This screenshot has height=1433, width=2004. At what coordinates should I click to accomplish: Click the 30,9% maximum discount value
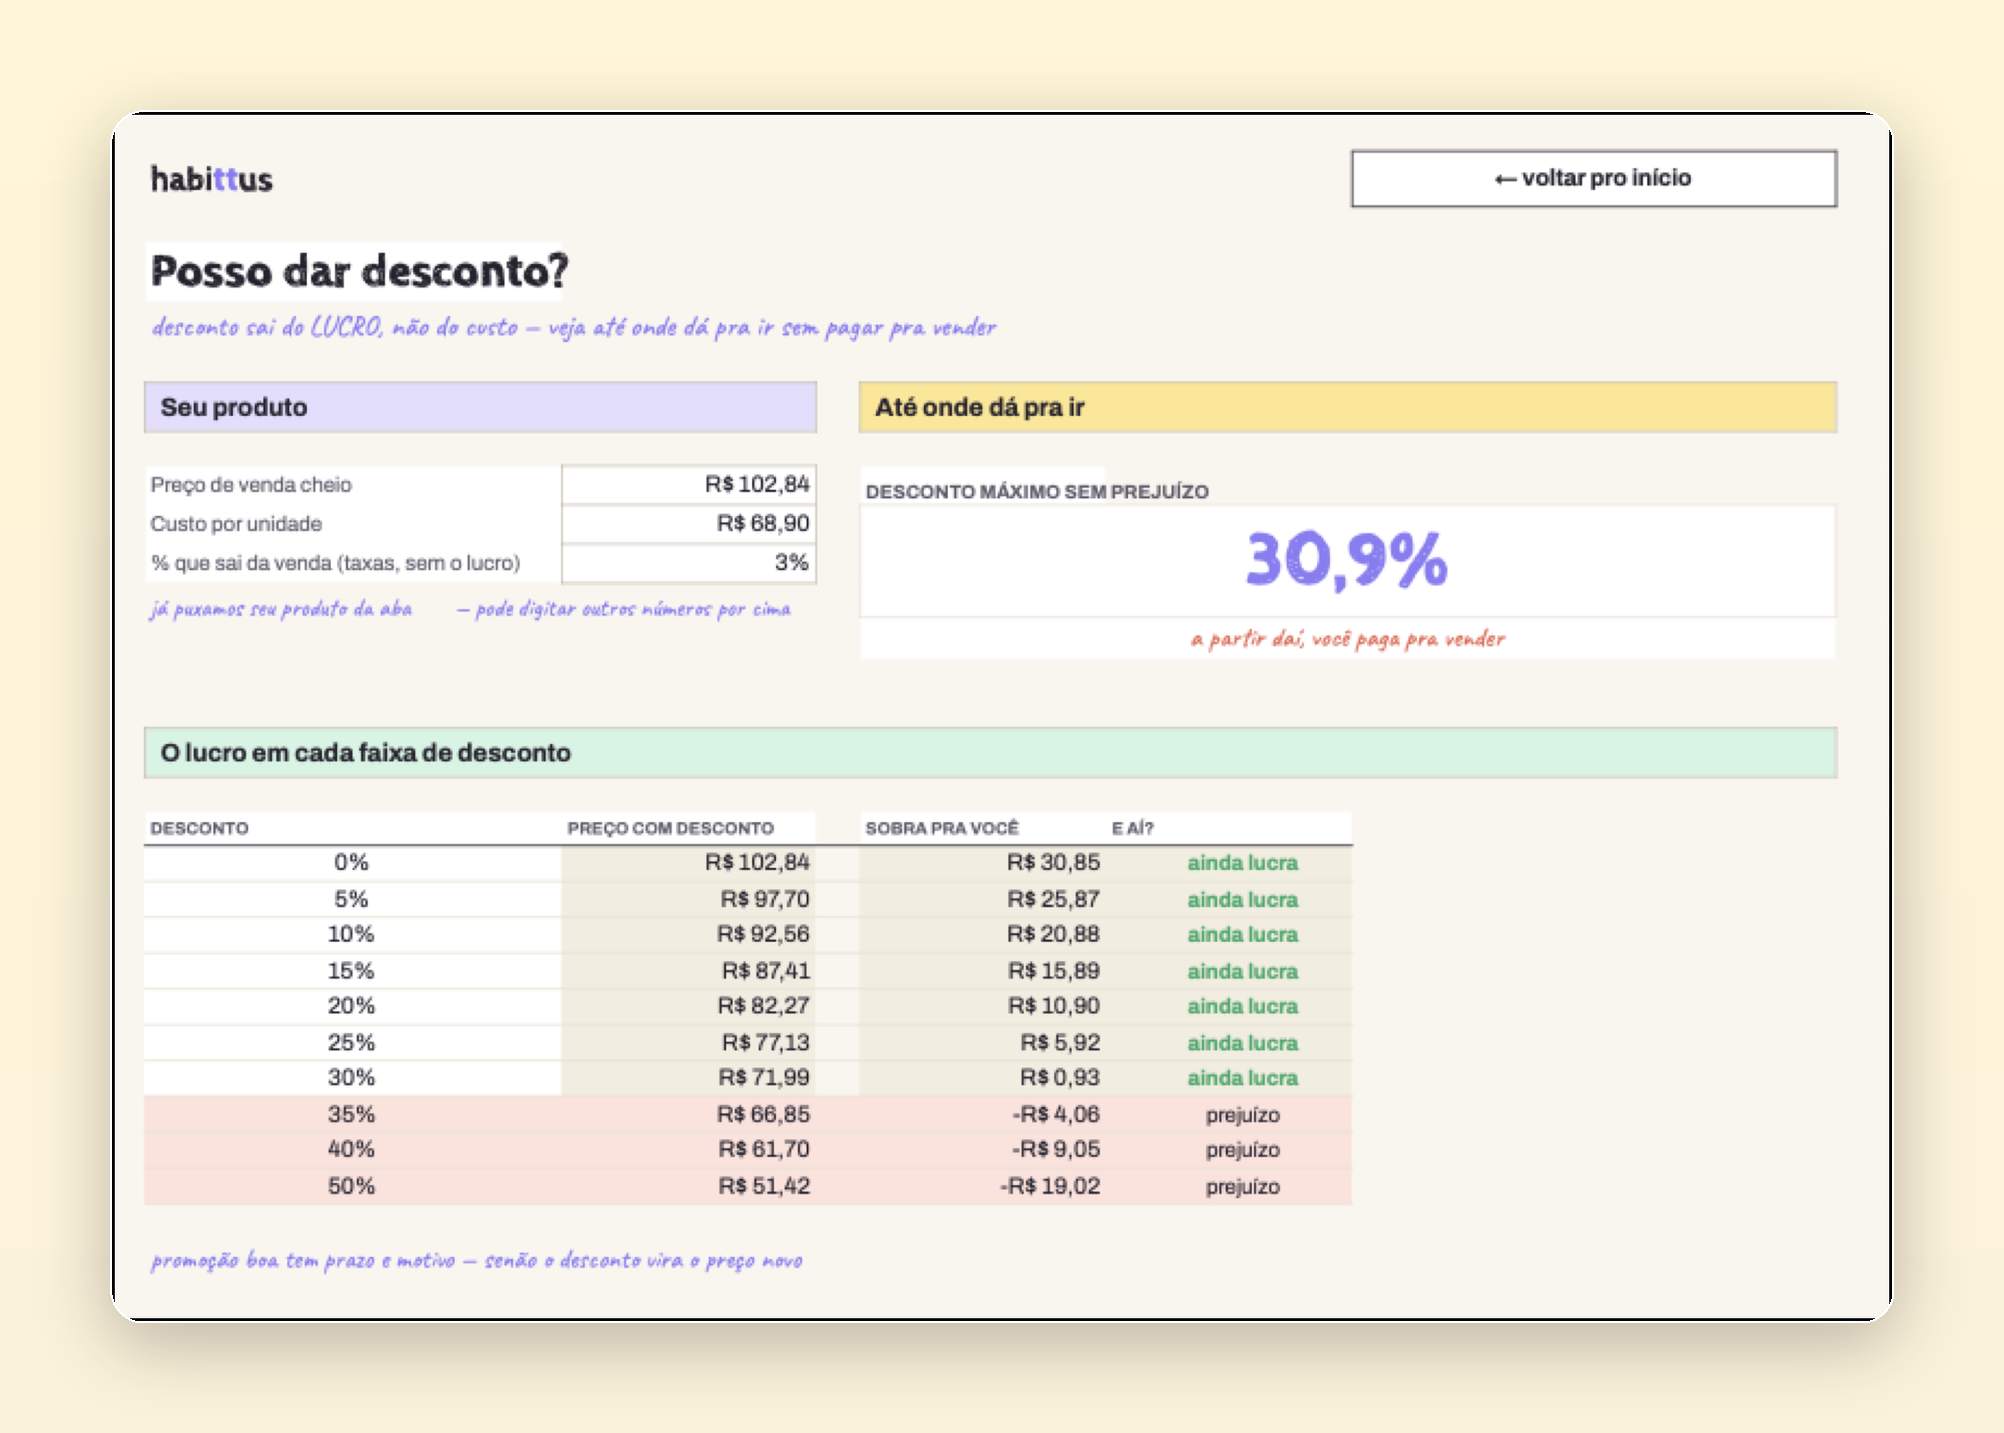click(x=1346, y=559)
